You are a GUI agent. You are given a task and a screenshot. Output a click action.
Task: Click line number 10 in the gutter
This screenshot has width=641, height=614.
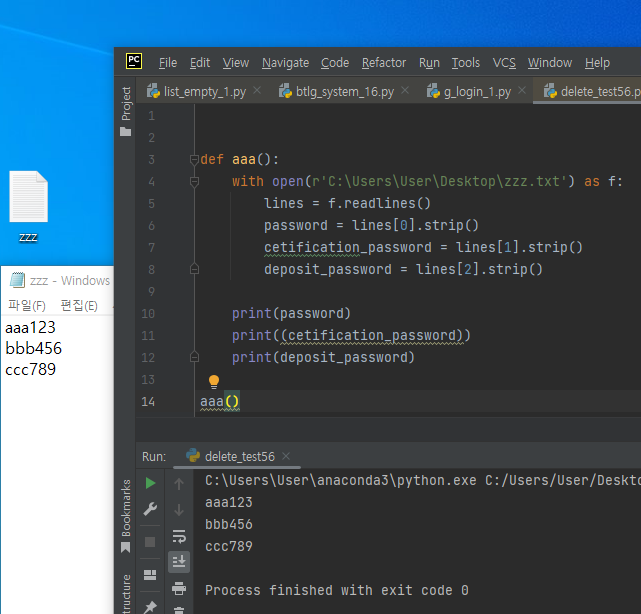pos(148,314)
